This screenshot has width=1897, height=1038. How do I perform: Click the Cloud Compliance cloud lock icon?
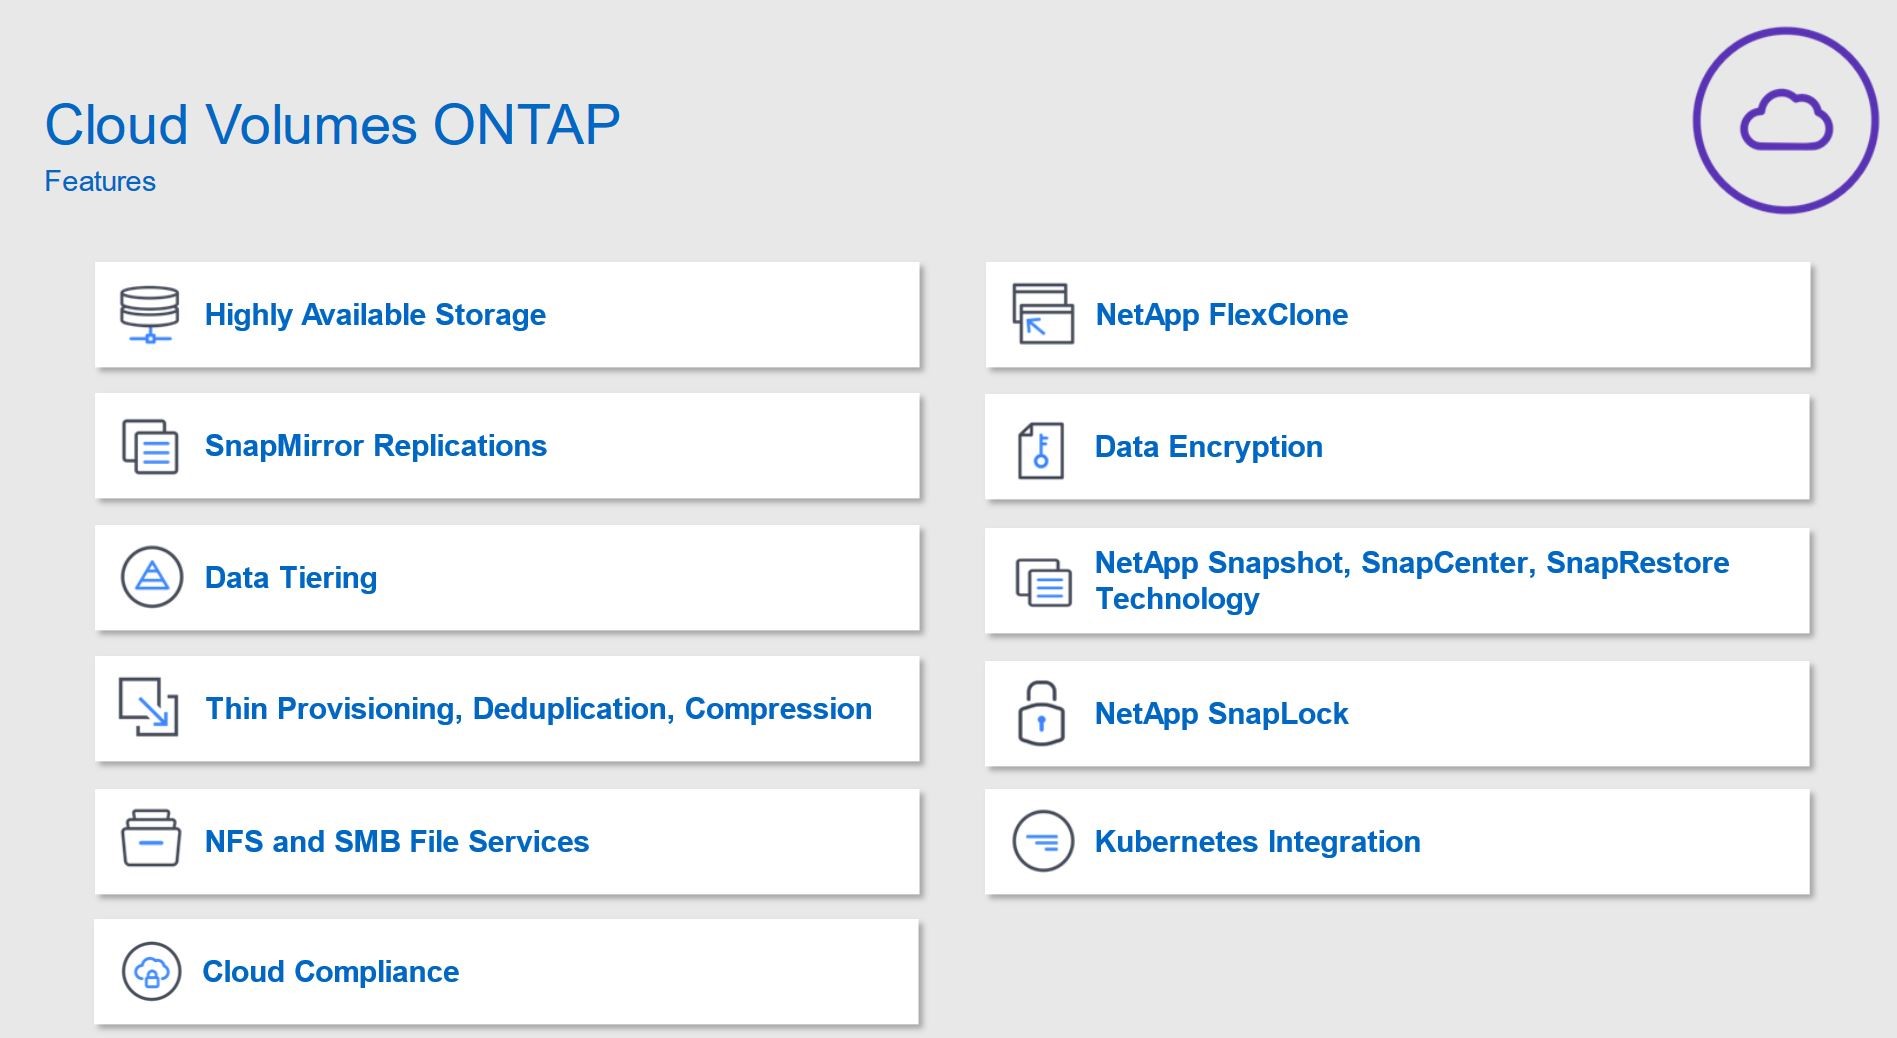pyautogui.click(x=151, y=971)
